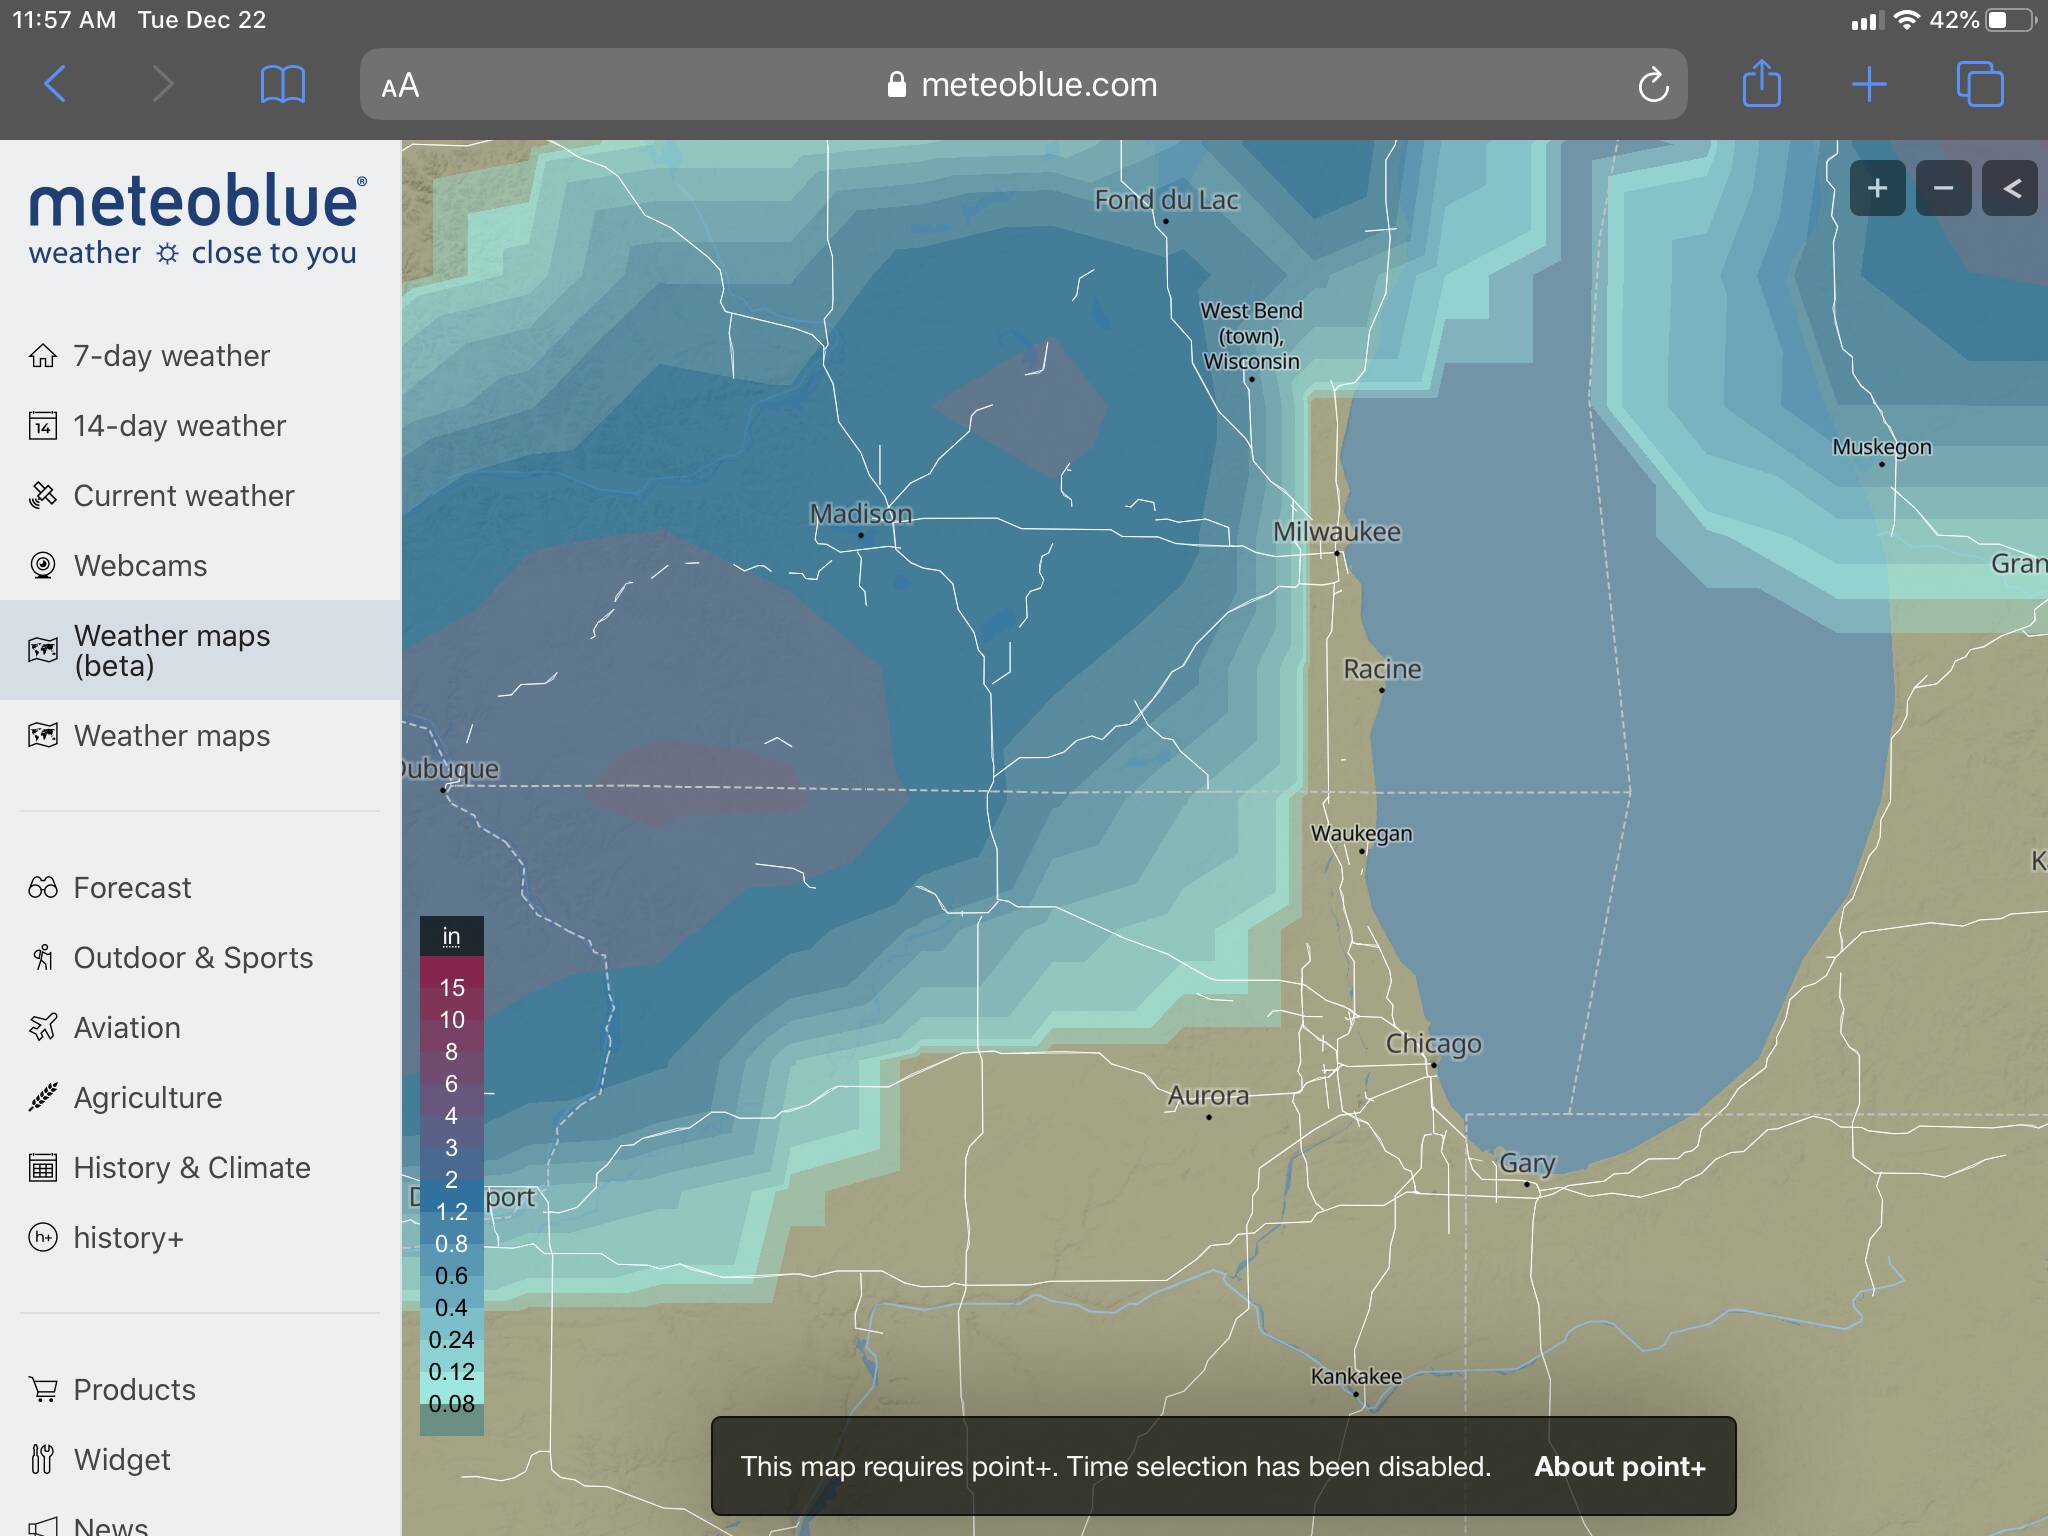Zoom out with the map minus button

click(x=1943, y=188)
